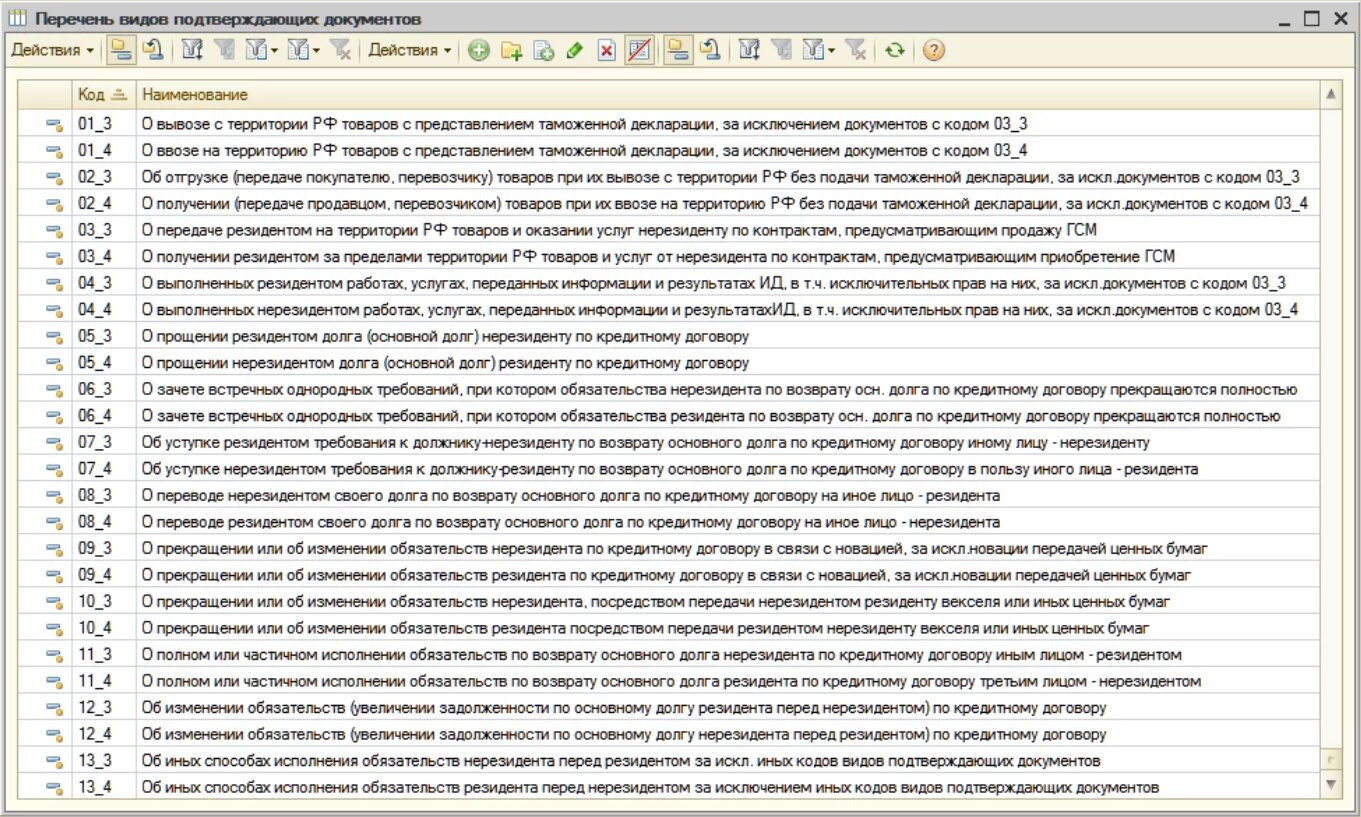Image resolution: width=1361 pixels, height=817 pixels.
Task: Click the disable-filter icon left of Refresh
Action: (x=855, y=50)
